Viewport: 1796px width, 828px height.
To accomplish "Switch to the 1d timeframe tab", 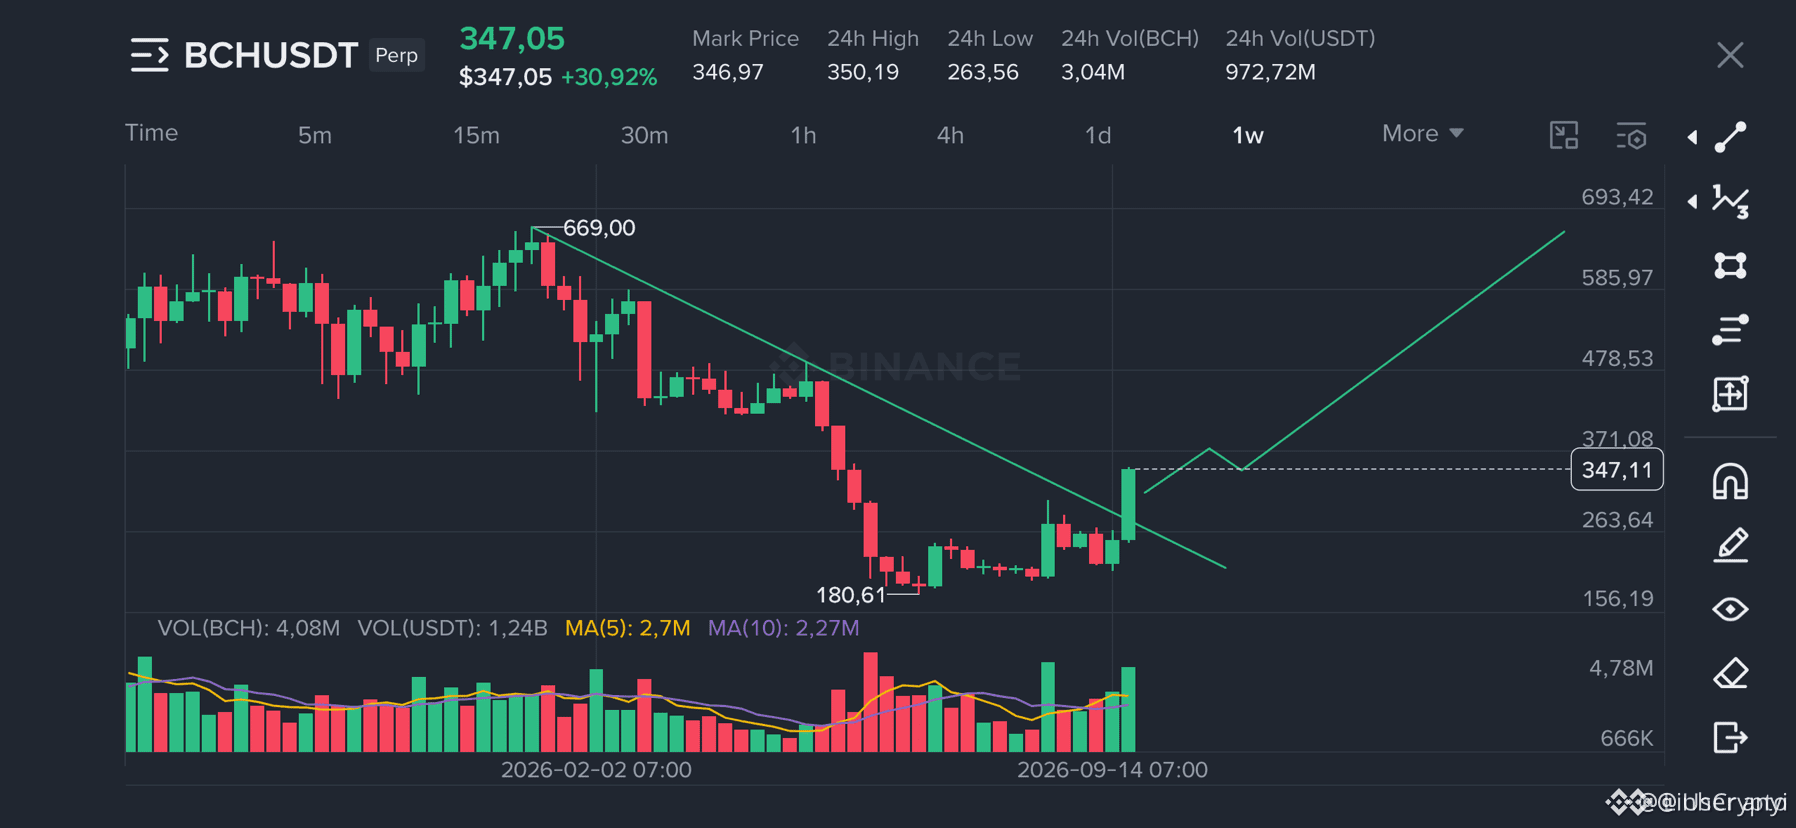I will (x=1098, y=135).
